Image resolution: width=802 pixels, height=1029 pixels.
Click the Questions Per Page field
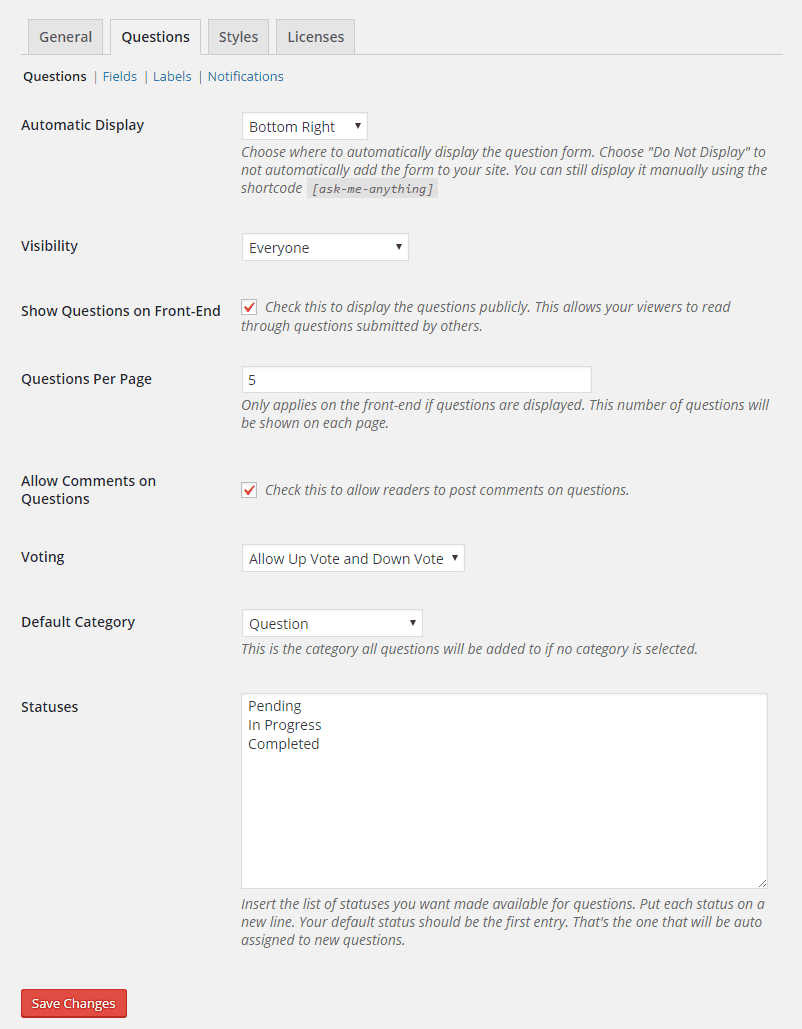[x=416, y=380]
